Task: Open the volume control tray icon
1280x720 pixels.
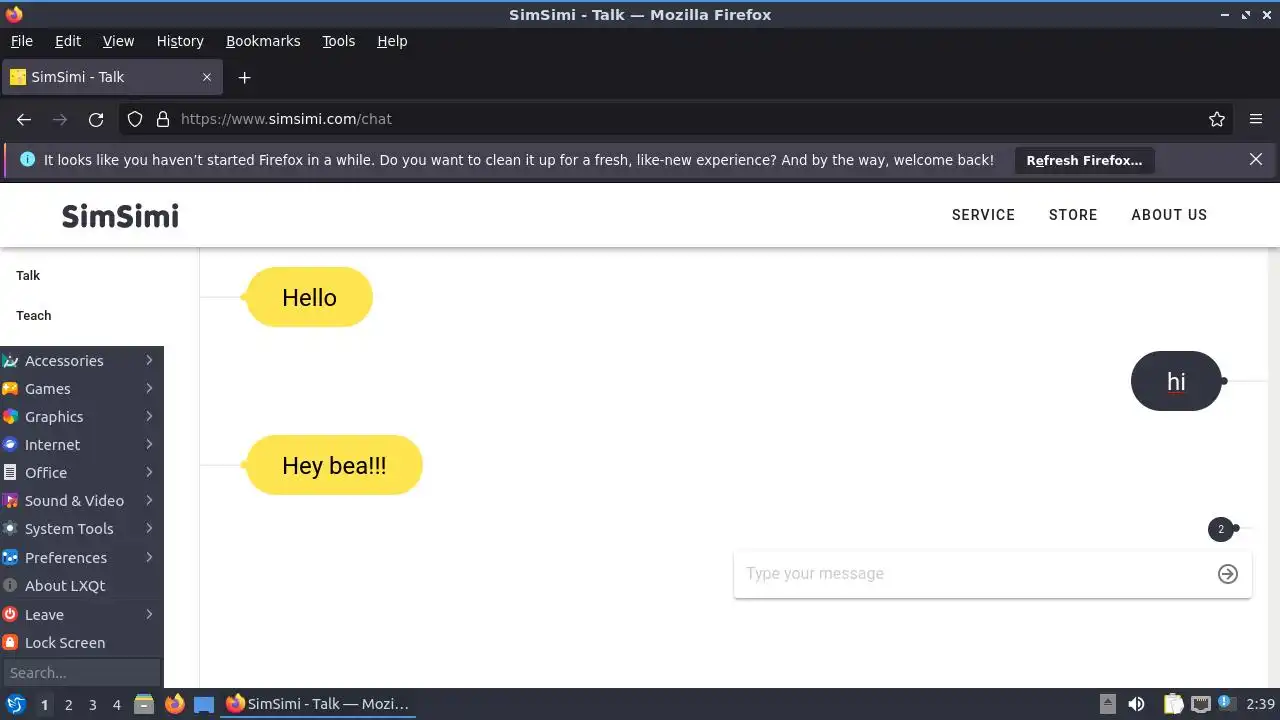Action: tap(1136, 704)
